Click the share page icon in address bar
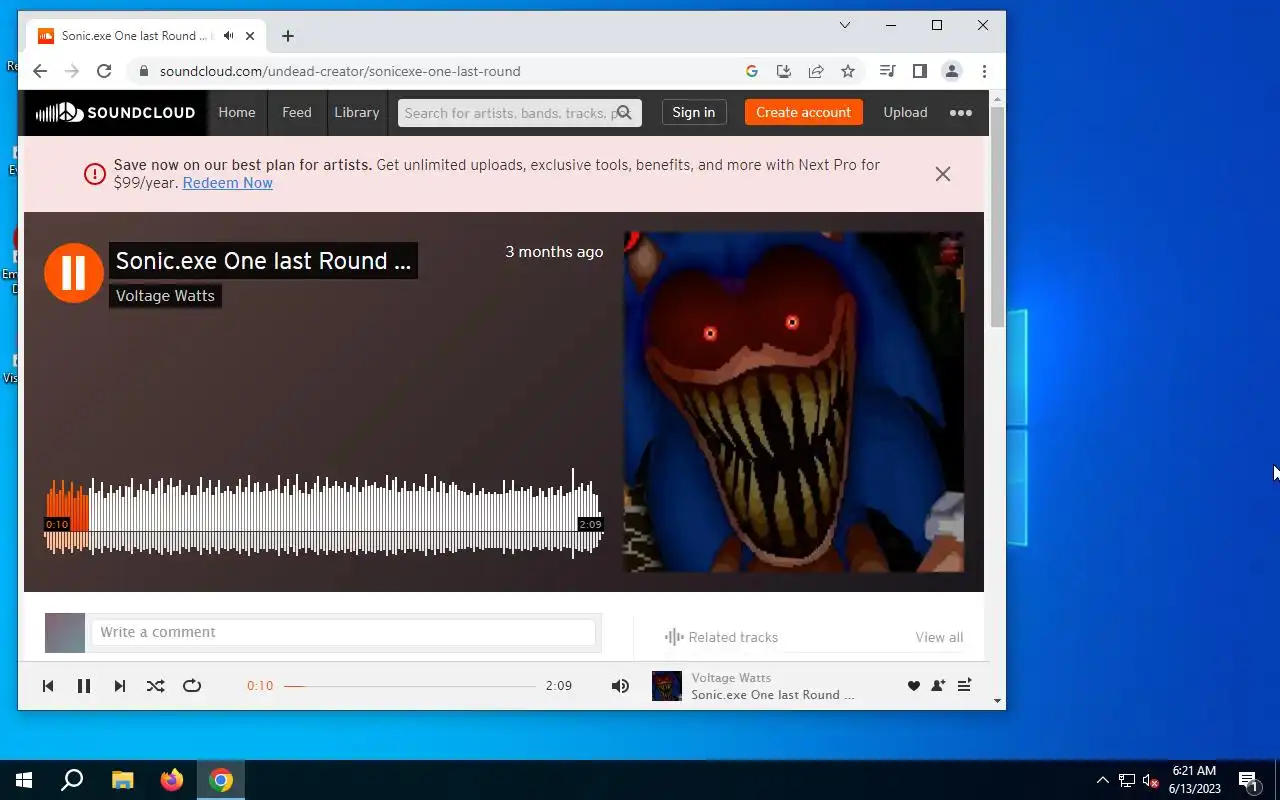This screenshot has height=800, width=1280. tap(816, 71)
